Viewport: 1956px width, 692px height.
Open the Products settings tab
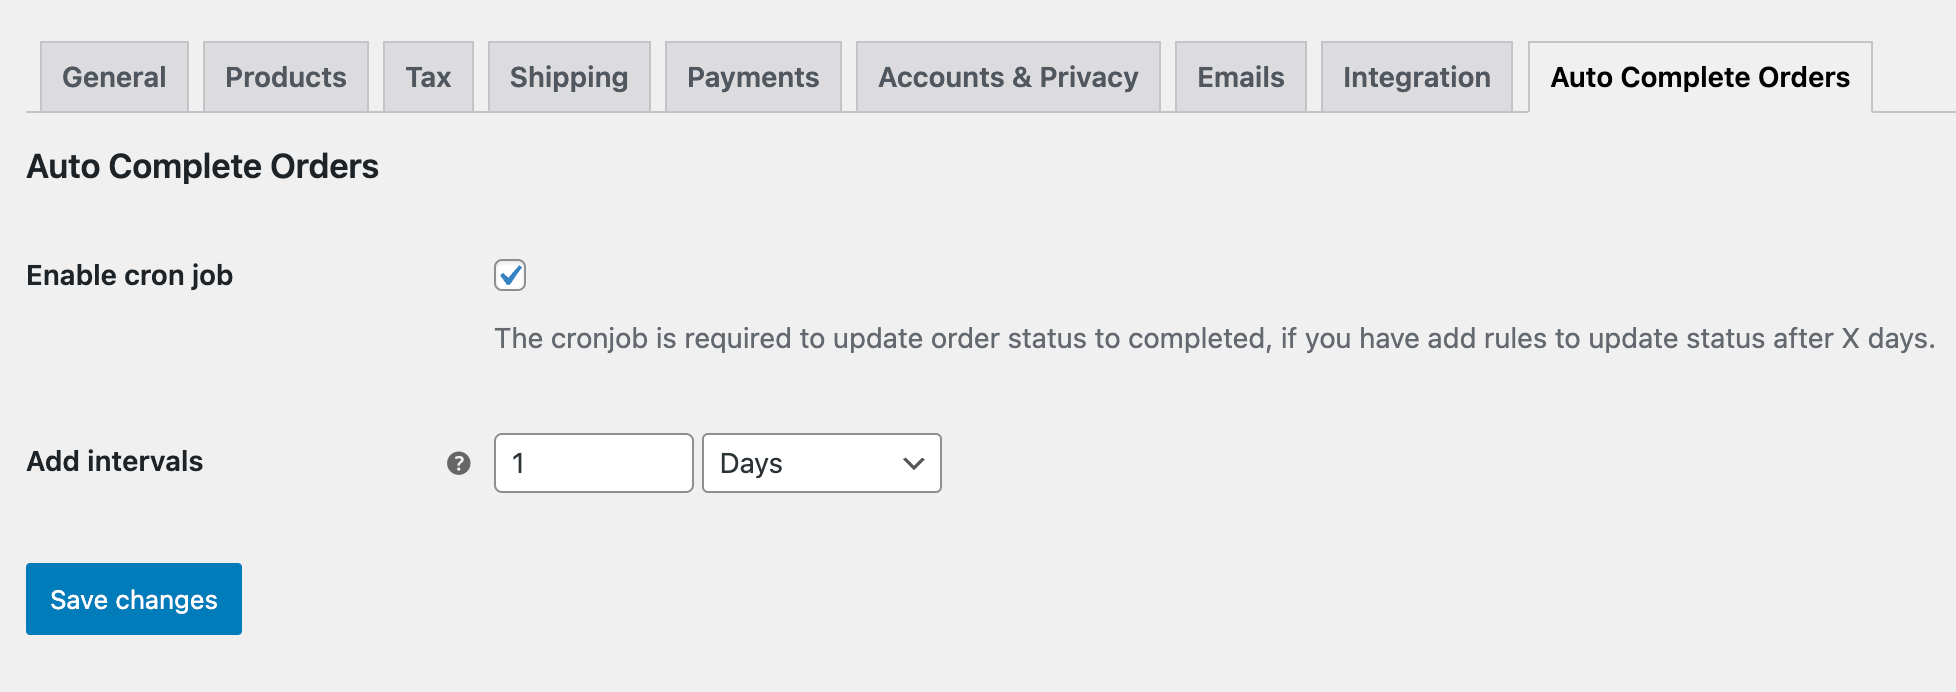tap(286, 76)
